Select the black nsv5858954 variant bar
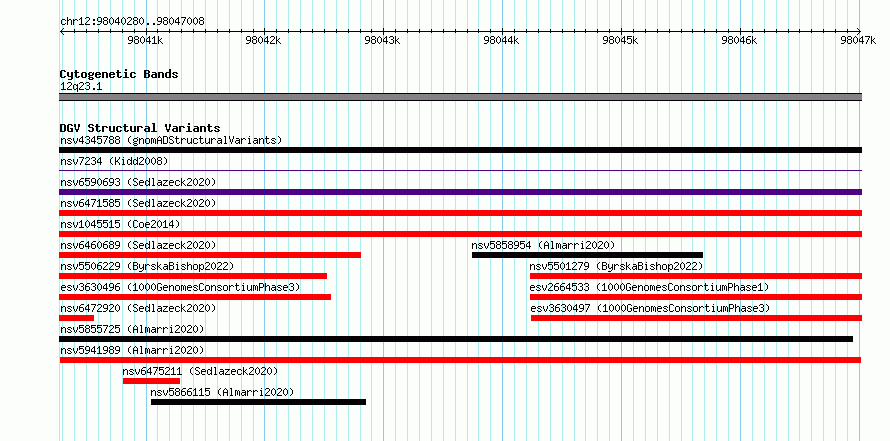The image size is (890, 441). coord(587,255)
